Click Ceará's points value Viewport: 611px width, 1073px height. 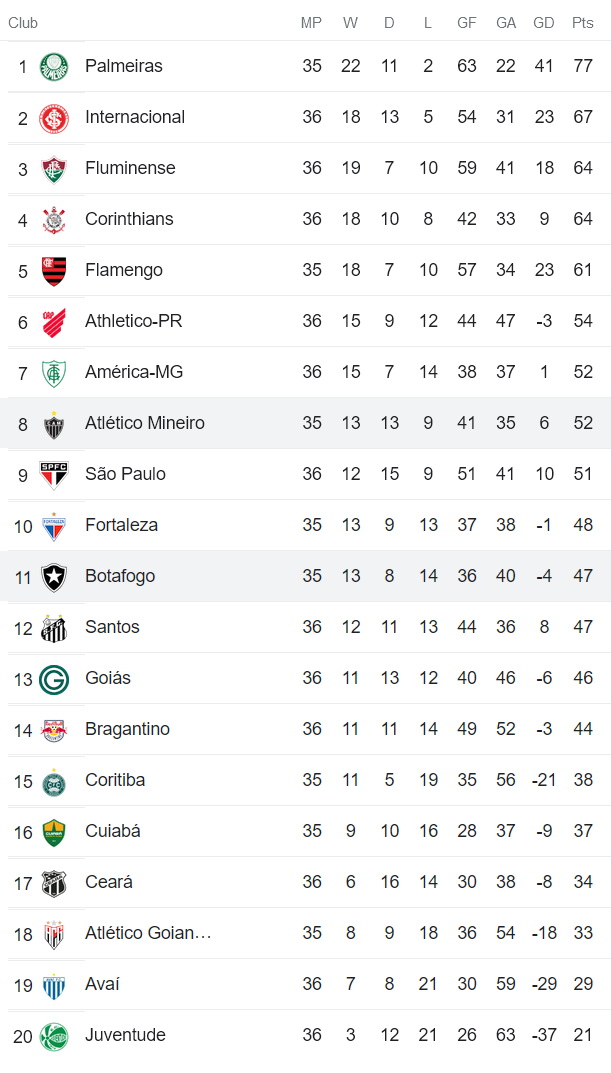point(583,882)
